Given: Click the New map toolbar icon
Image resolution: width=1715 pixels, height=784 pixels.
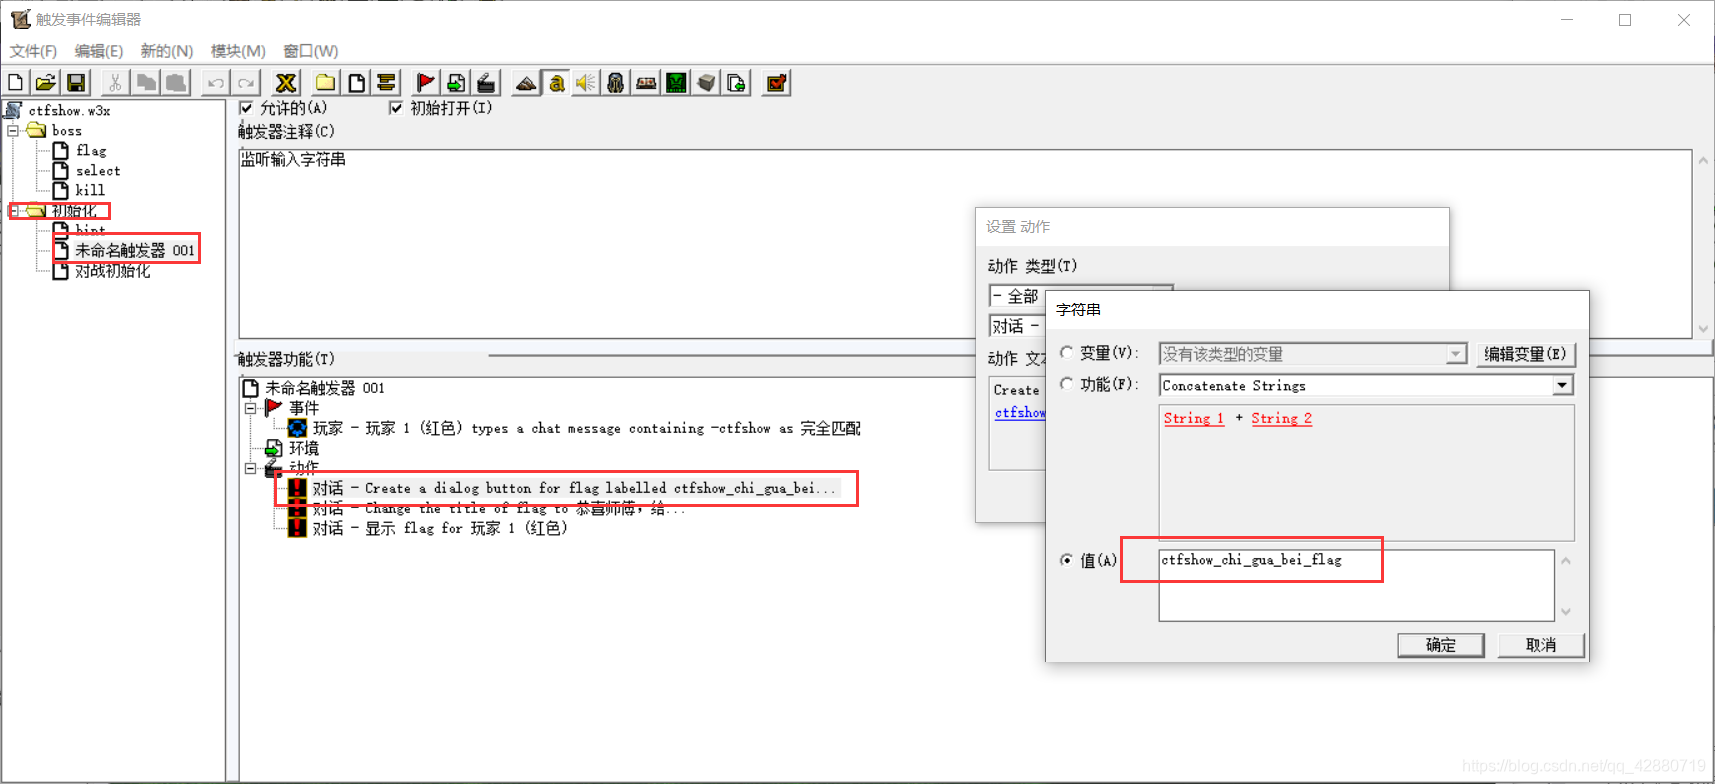Looking at the screenshot, I should tap(16, 83).
